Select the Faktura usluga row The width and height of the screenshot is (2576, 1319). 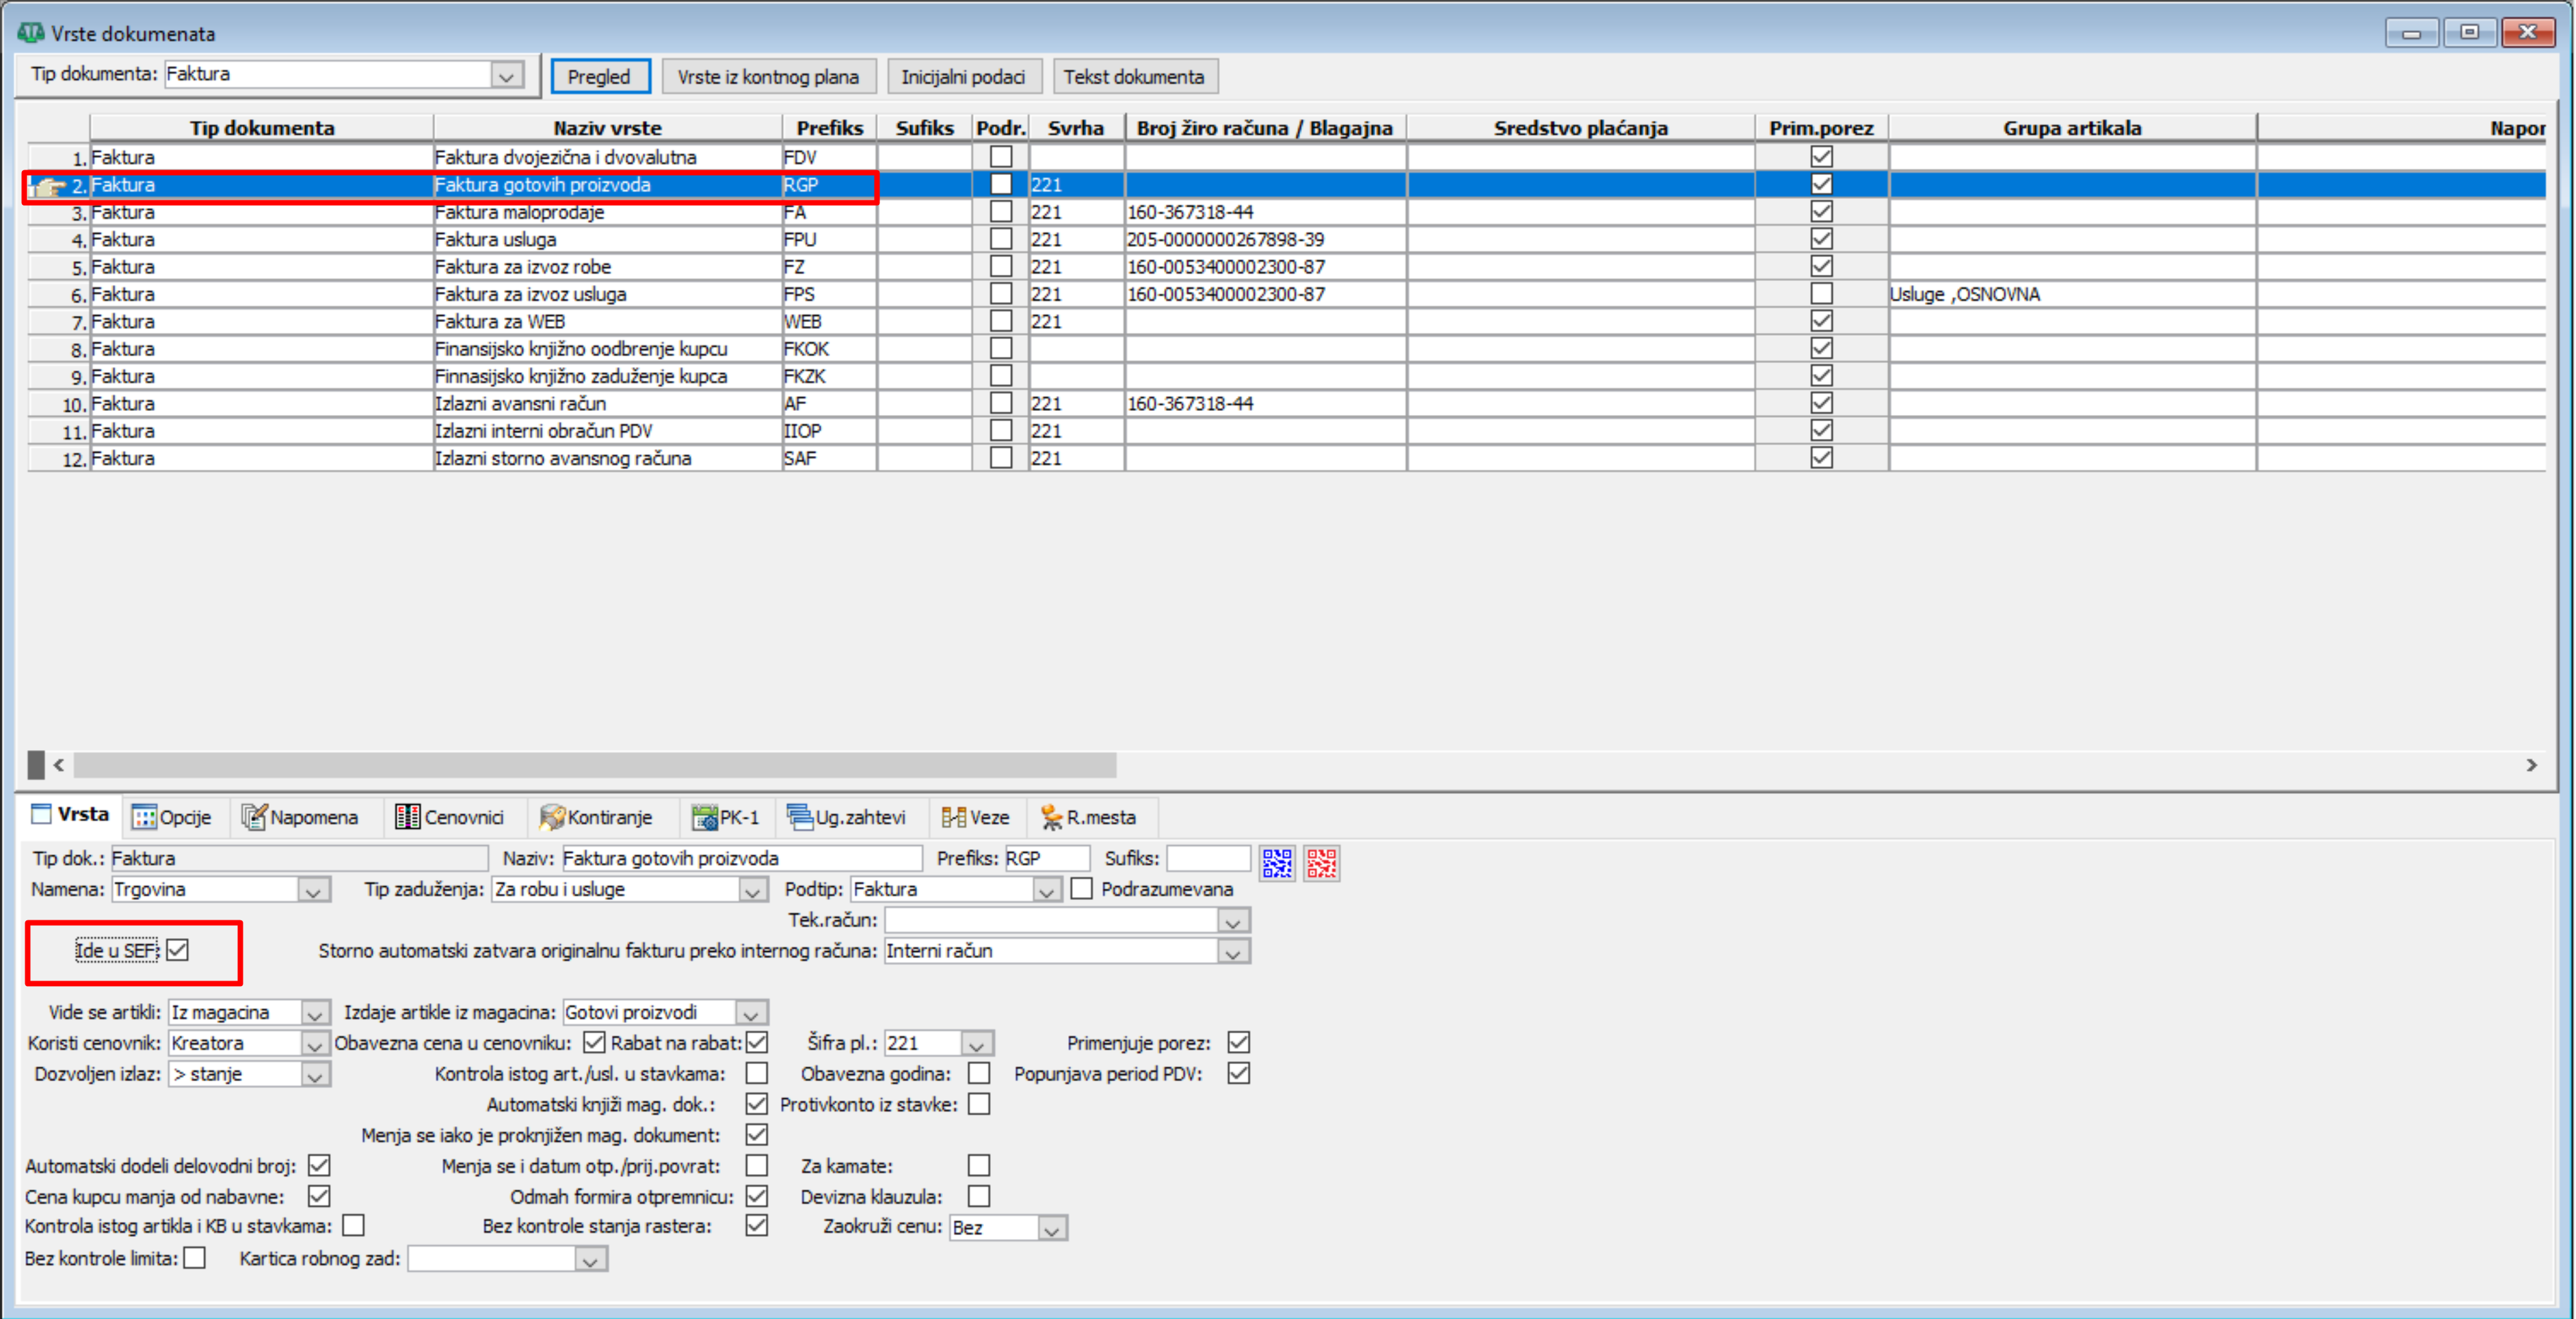click(x=495, y=240)
